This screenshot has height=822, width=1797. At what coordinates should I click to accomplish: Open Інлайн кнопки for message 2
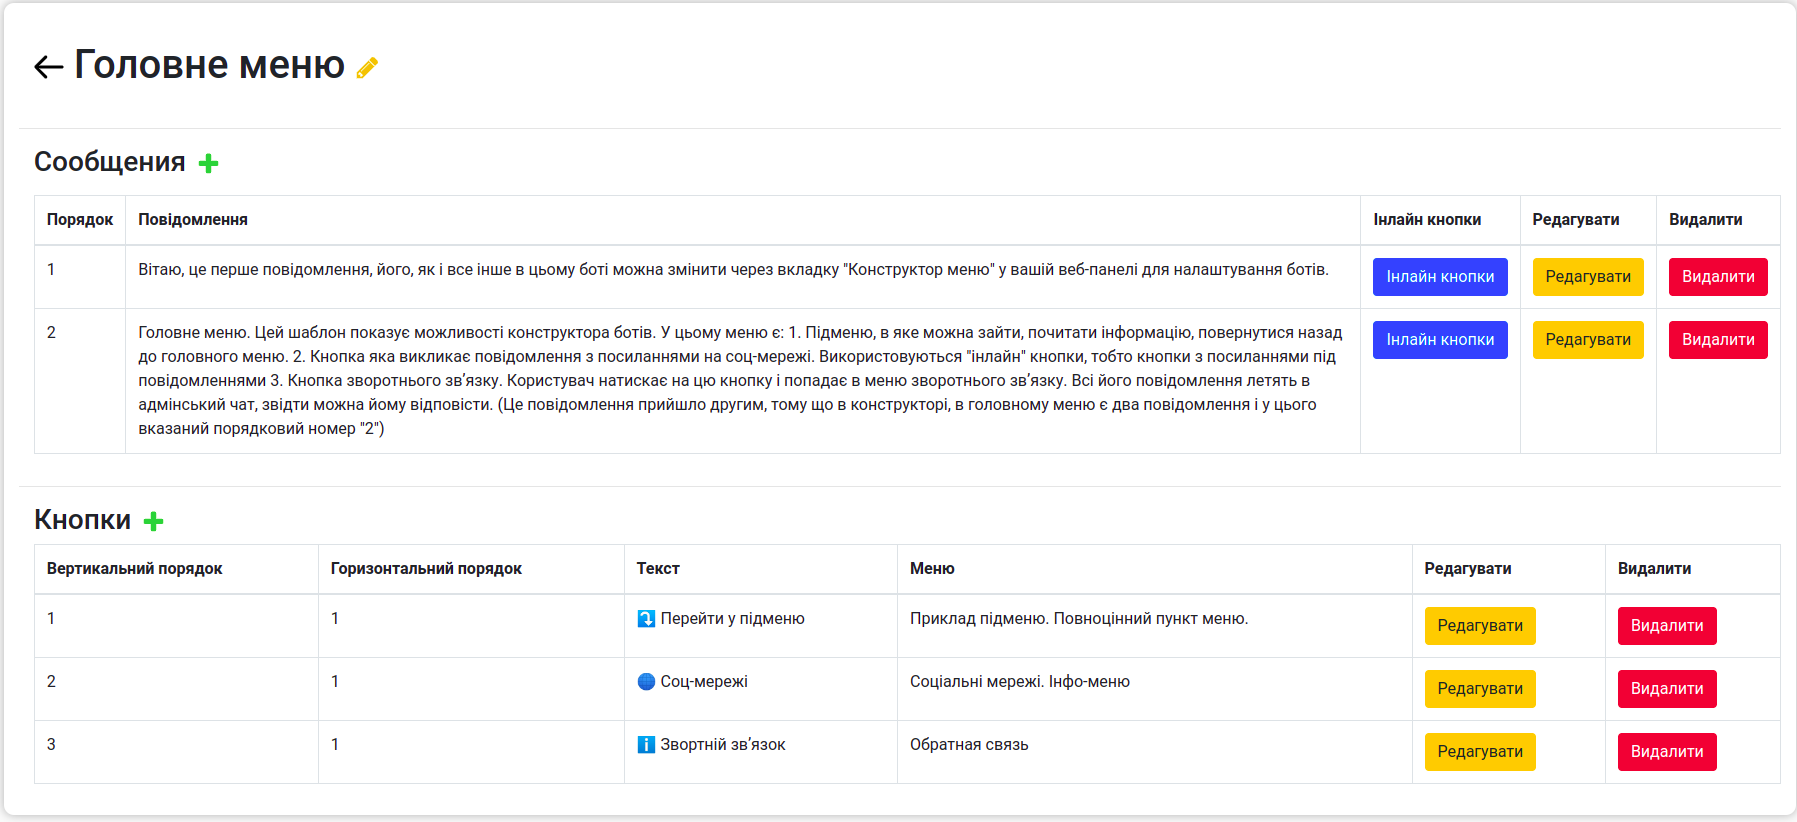1439,340
